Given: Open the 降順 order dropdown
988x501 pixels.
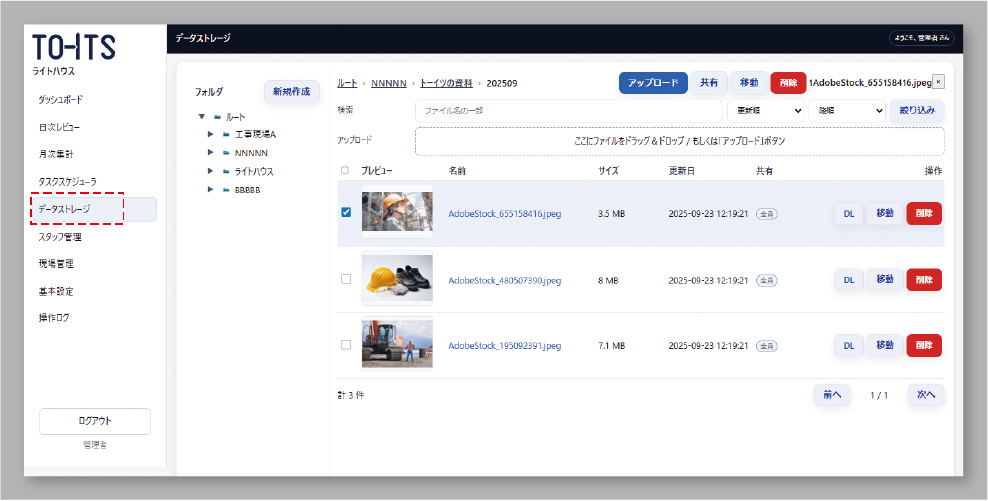Looking at the screenshot, I should pyautogui.click(x=846, y=110).
